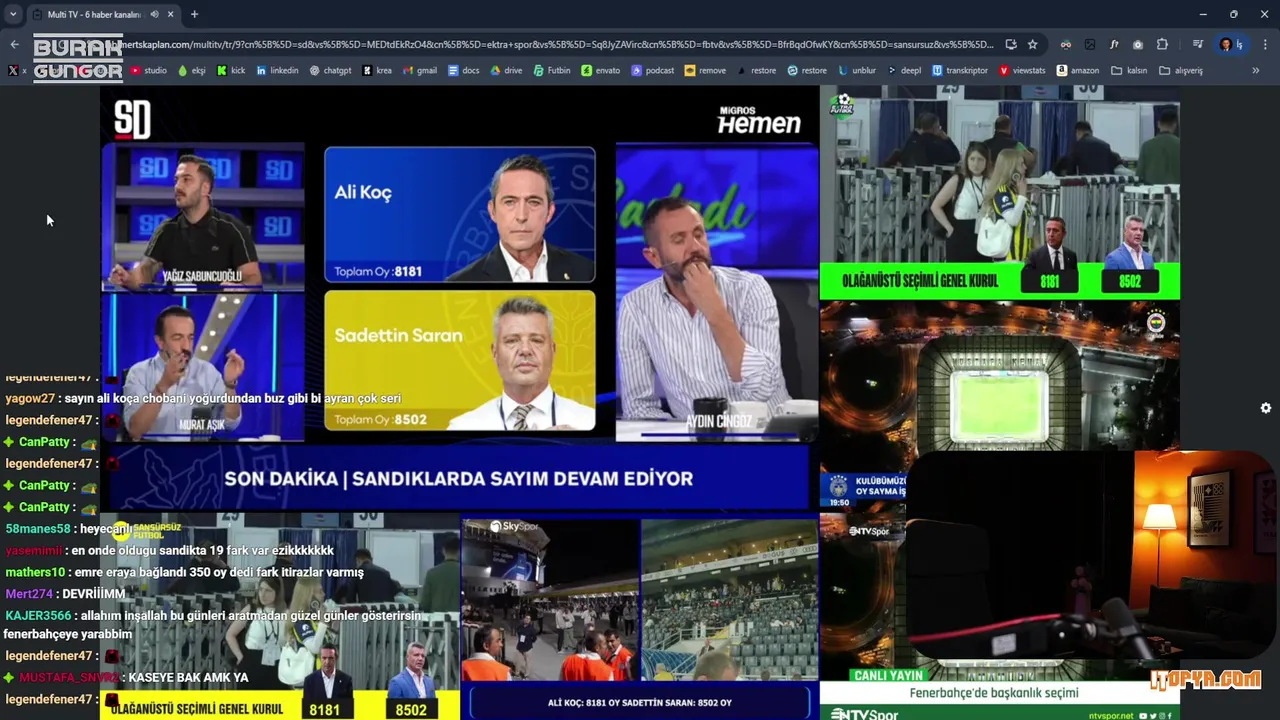Screen dimensions: 1280x720
Task: Open the unblur bookmark
Action: pyautogui.click(x=857, y=71)
